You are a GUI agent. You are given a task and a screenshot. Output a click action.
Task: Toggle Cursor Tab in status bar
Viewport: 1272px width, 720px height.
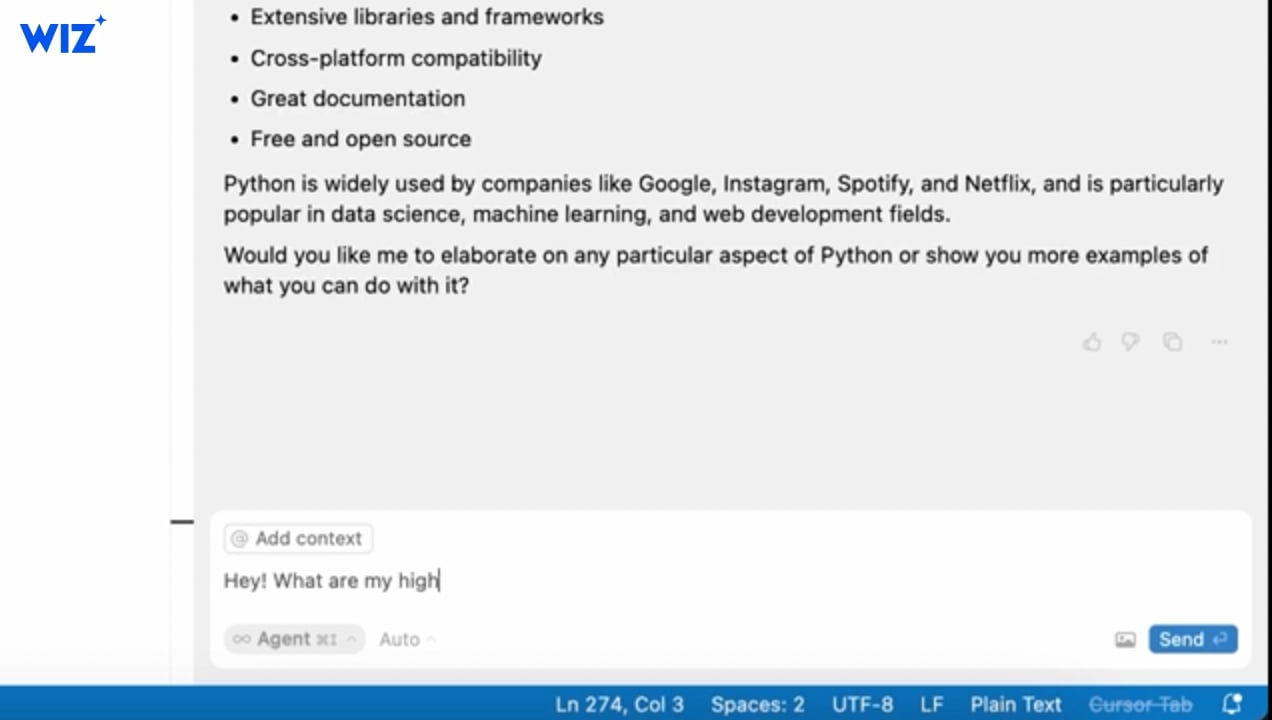coord(1140,704)
